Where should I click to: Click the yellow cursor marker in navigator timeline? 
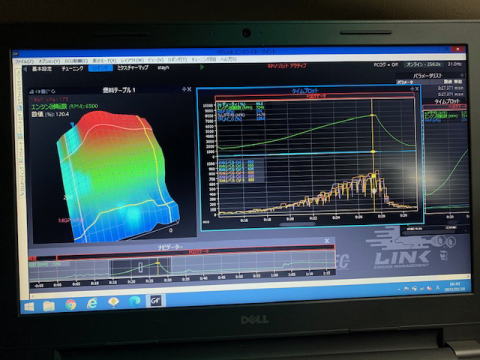(x=157, y=263)
